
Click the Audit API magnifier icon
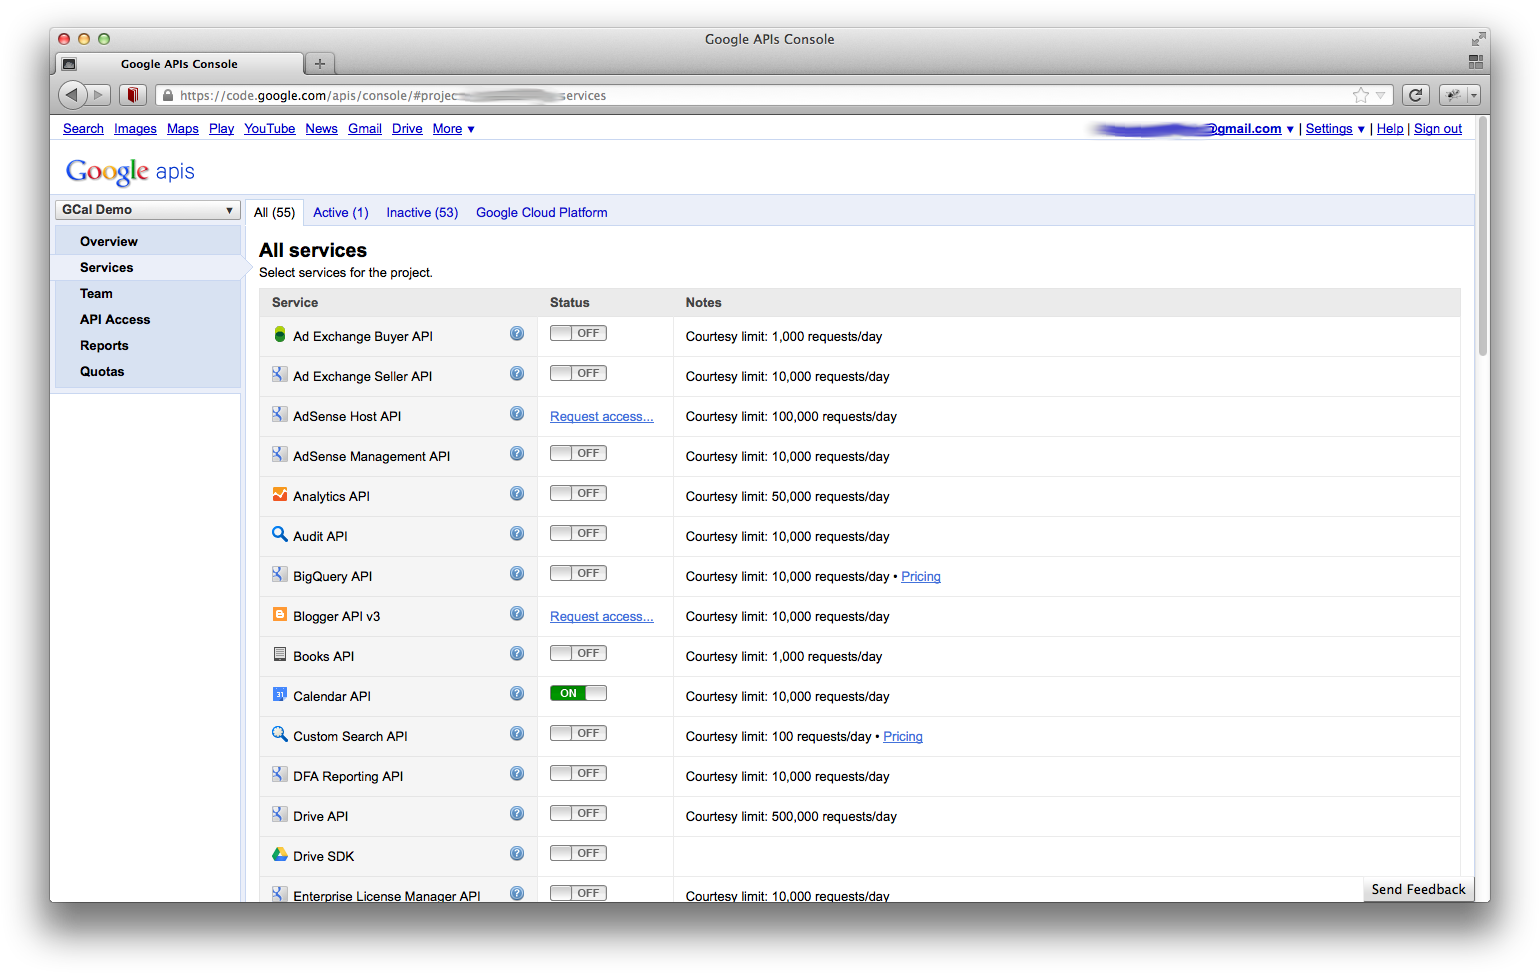point(279,533)
